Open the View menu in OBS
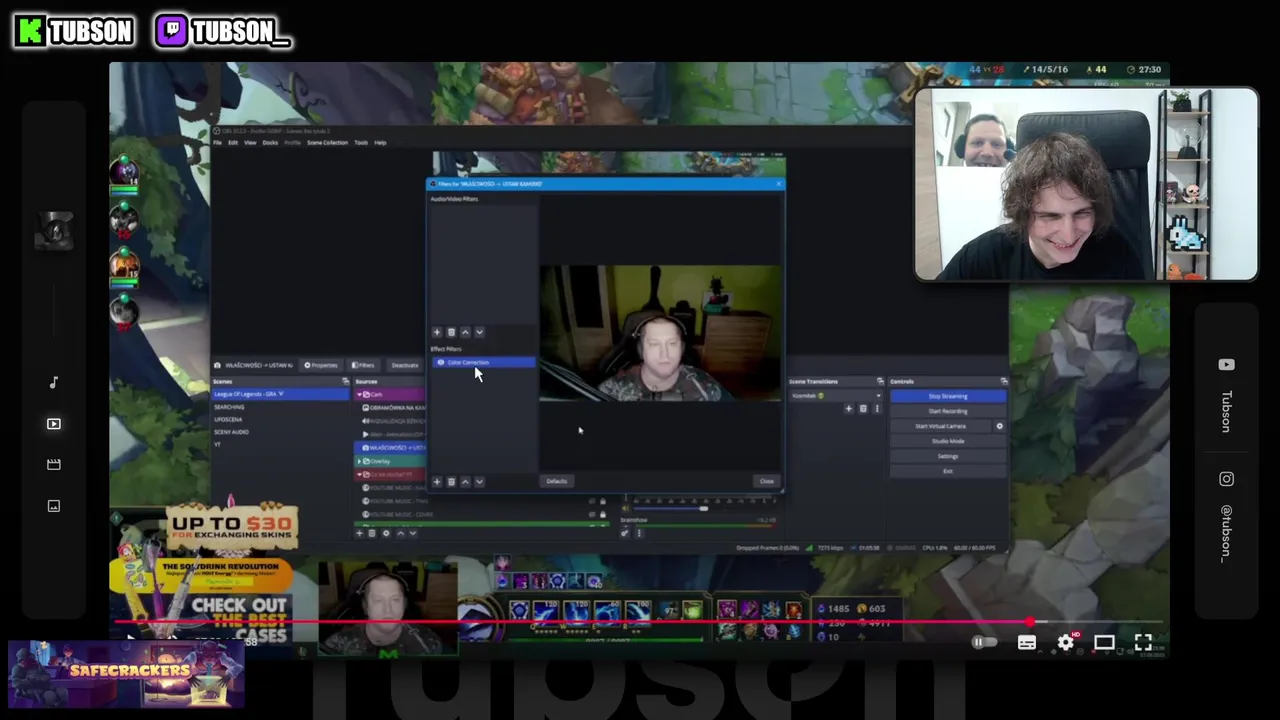Image resolution: width=1280 pixels, height=720 pixels. (x=250, y=142)
